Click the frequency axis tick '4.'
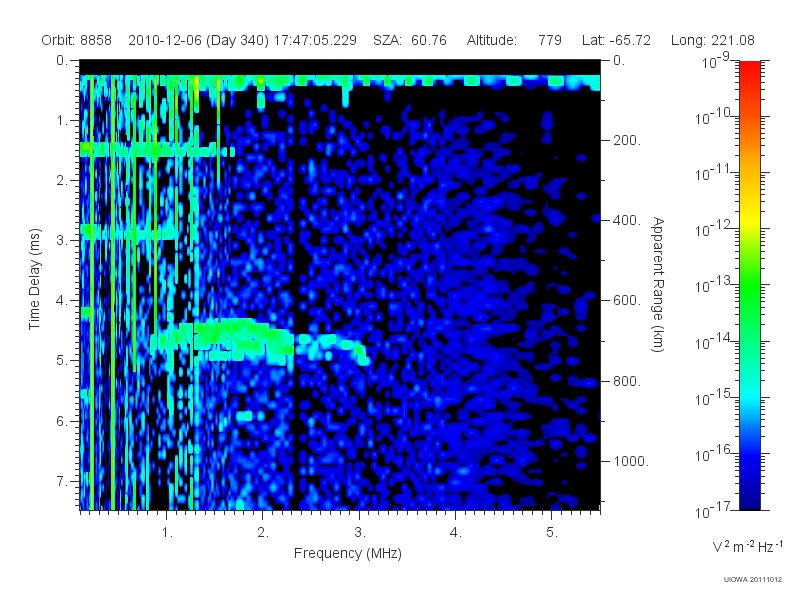This screenshot has width=800, height=600. click(456, 533)
